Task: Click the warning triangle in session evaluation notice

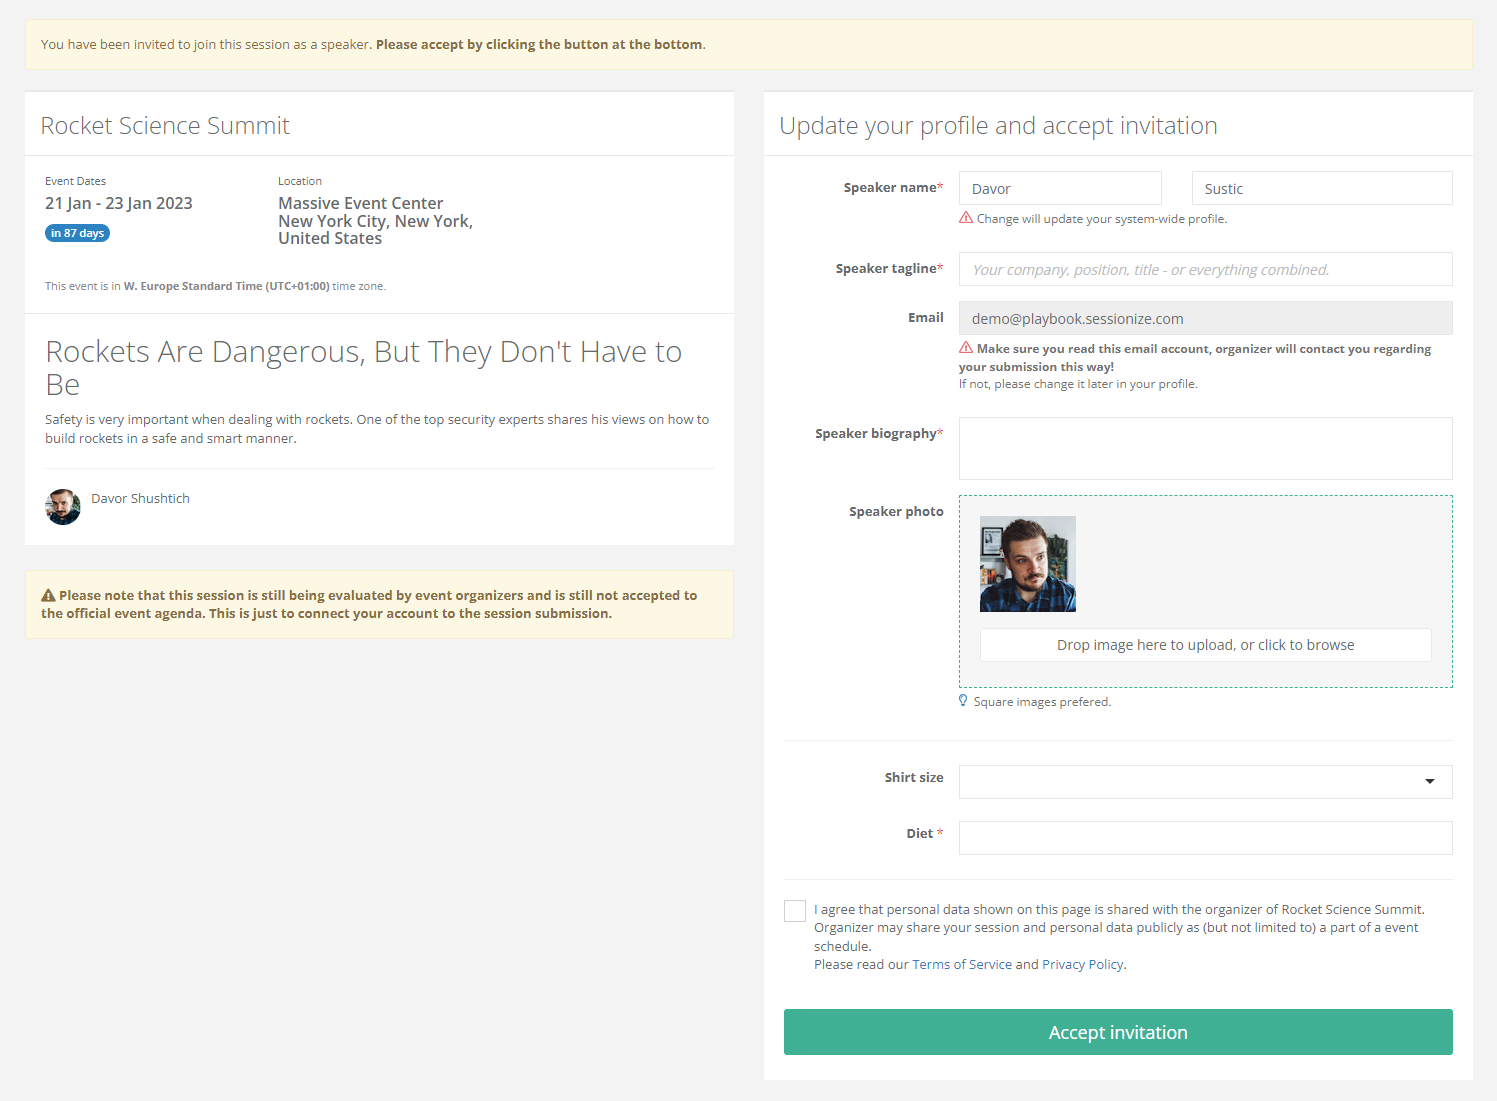Action: pyautogui.click(x=48, y=596)
